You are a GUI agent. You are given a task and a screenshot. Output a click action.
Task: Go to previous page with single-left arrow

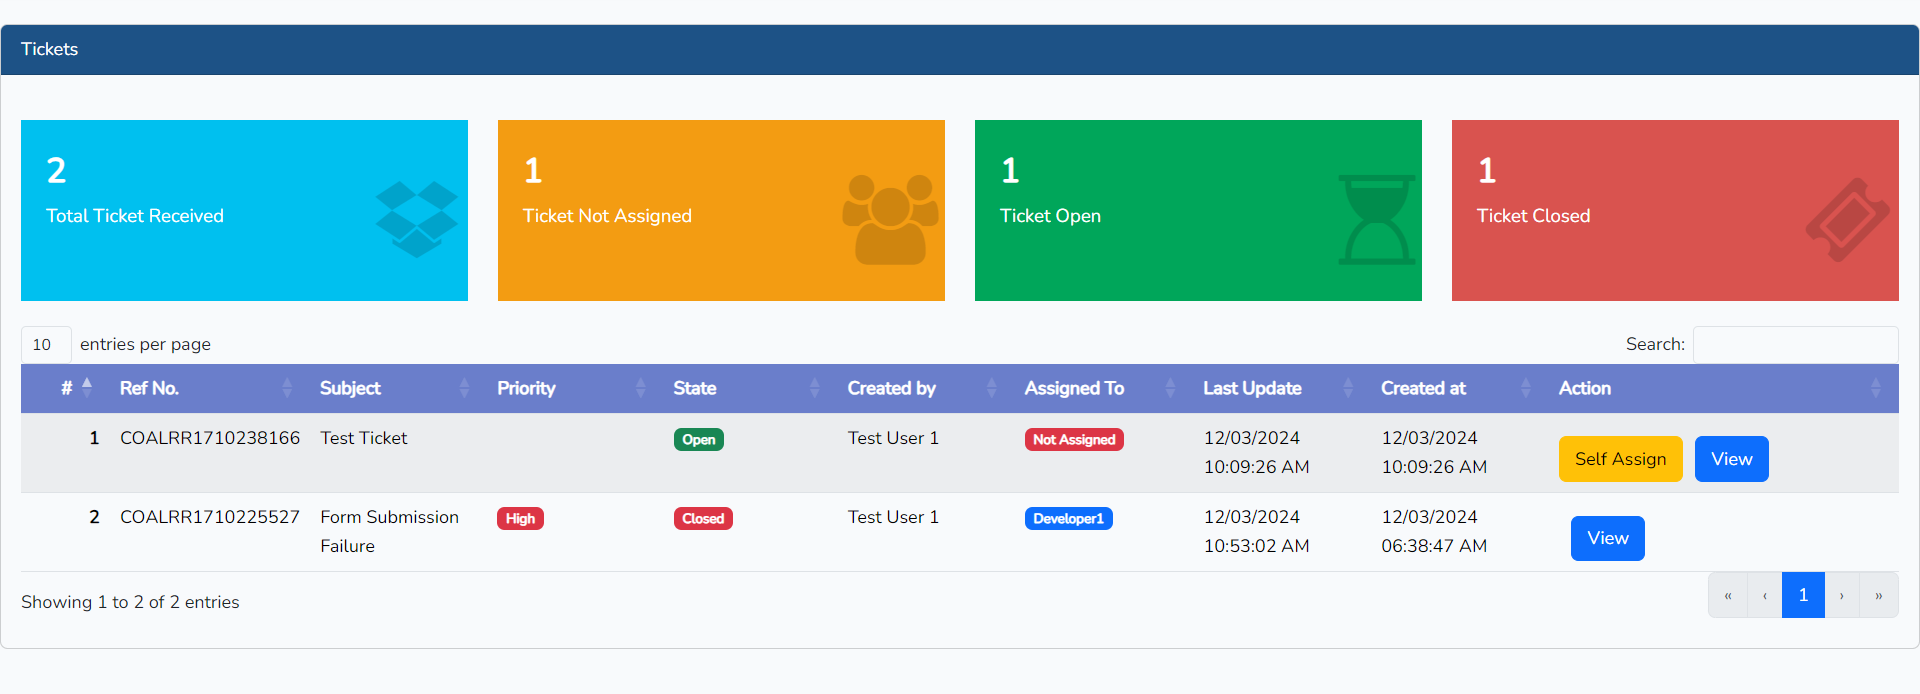pos(1764,596)
